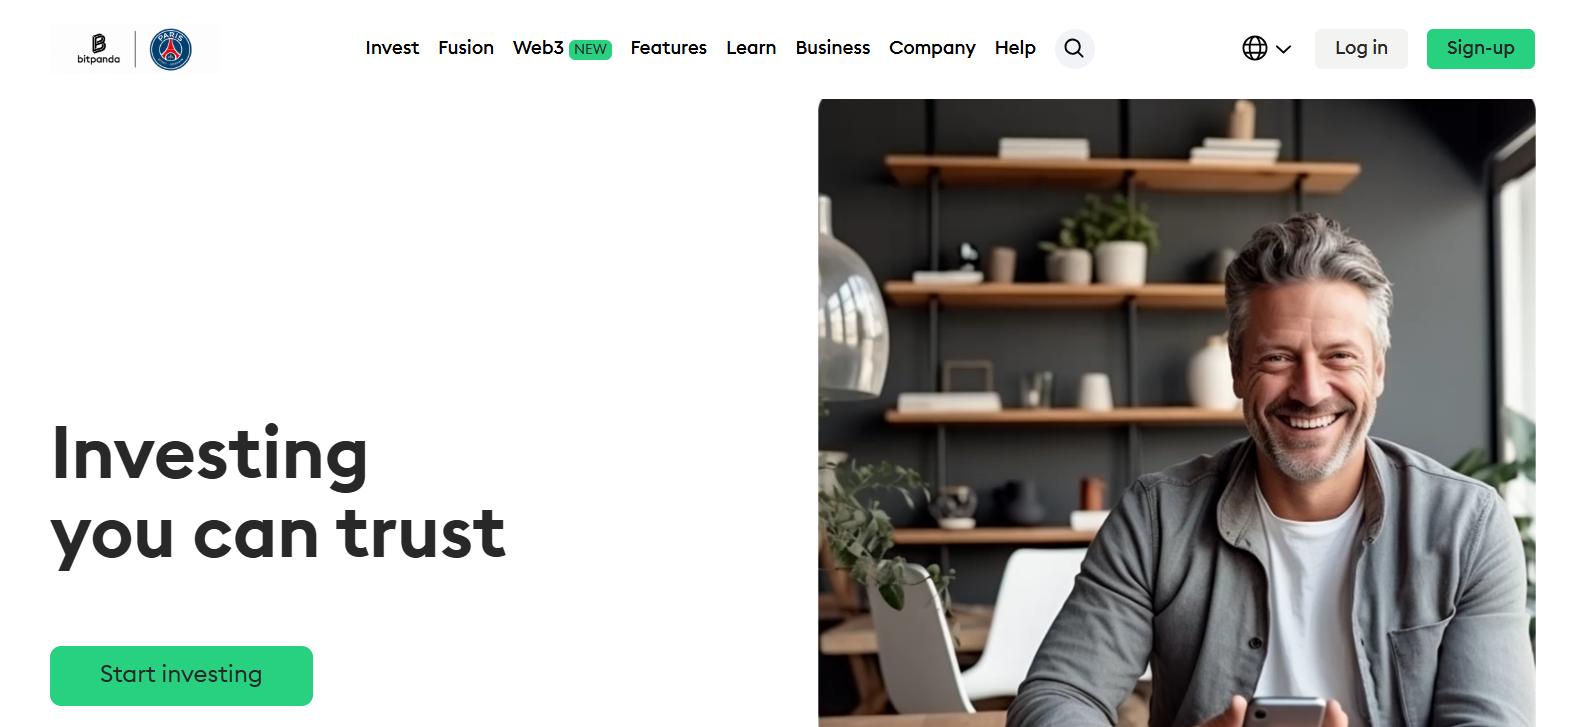Click the Start investing button
1584x727 pixels.
click(181, 675)
